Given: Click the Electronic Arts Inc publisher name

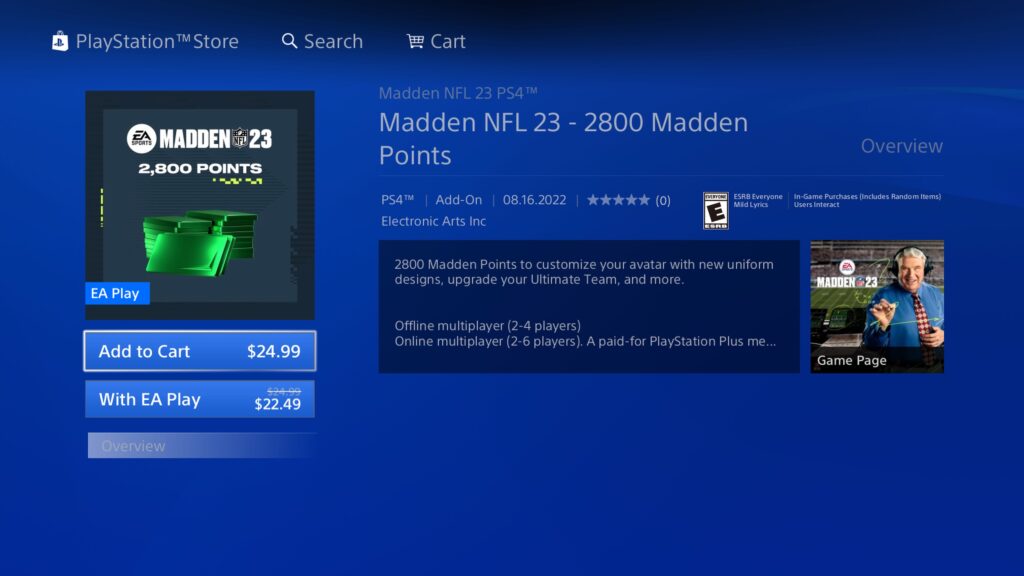Looking at the screenshot, I should tap(434, 221).
